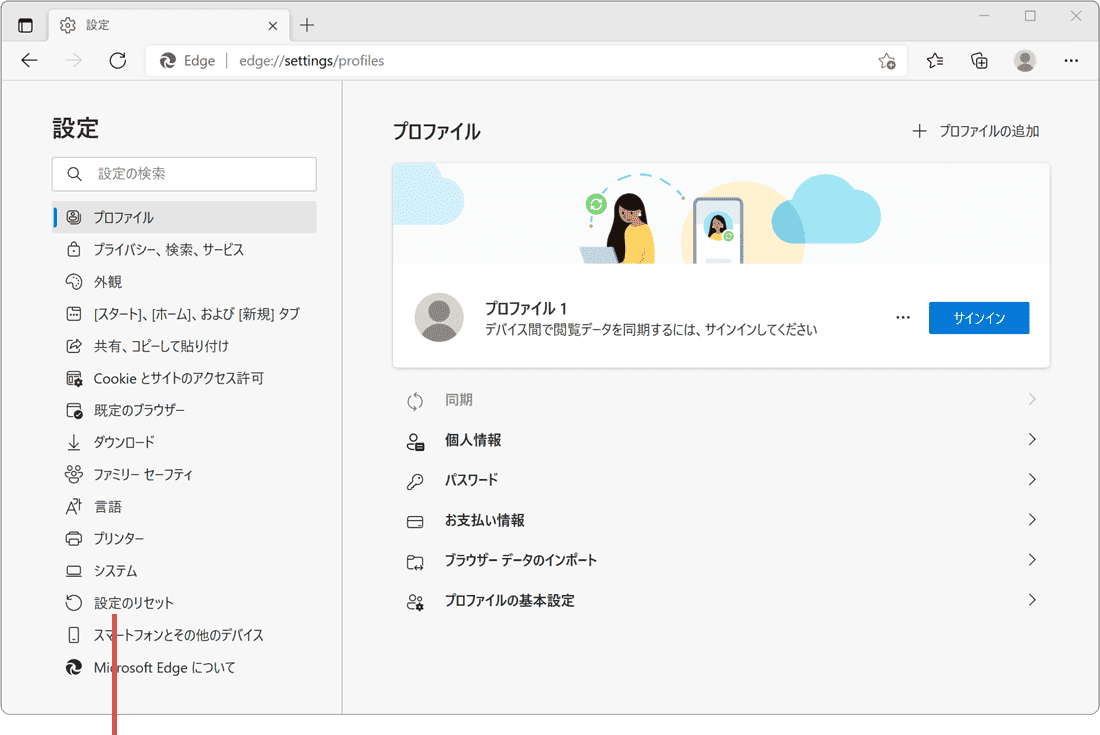Viewport: 1100px width, 735px height.
Task: Select the 外観 appearance settings icon
Action: tap(73, 281)
